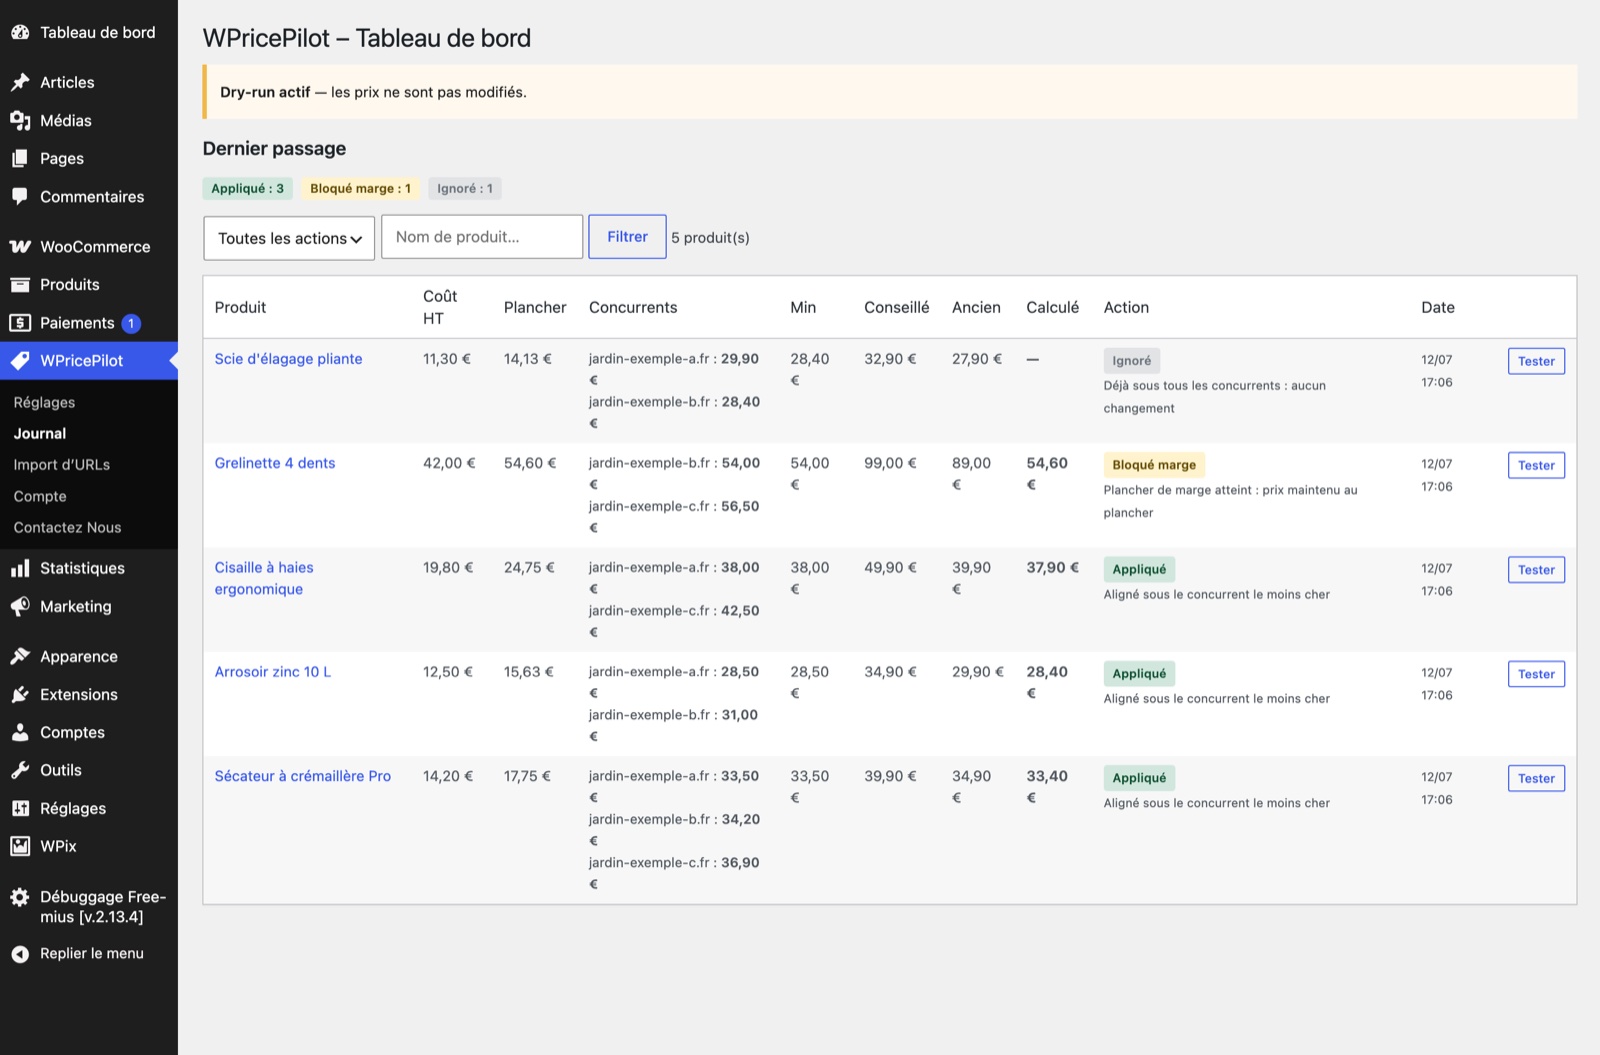
Task: Open the WooCommerce menu label
Action: coord(95,246)
